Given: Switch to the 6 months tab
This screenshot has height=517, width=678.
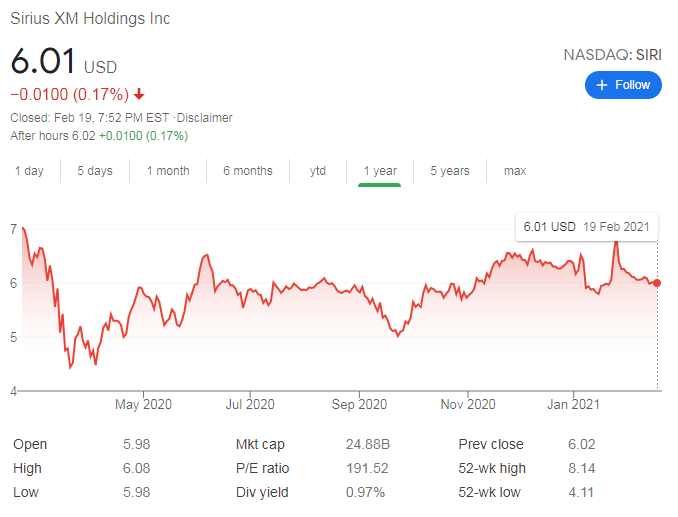Looking at the screenshot, I should point(248,171).
